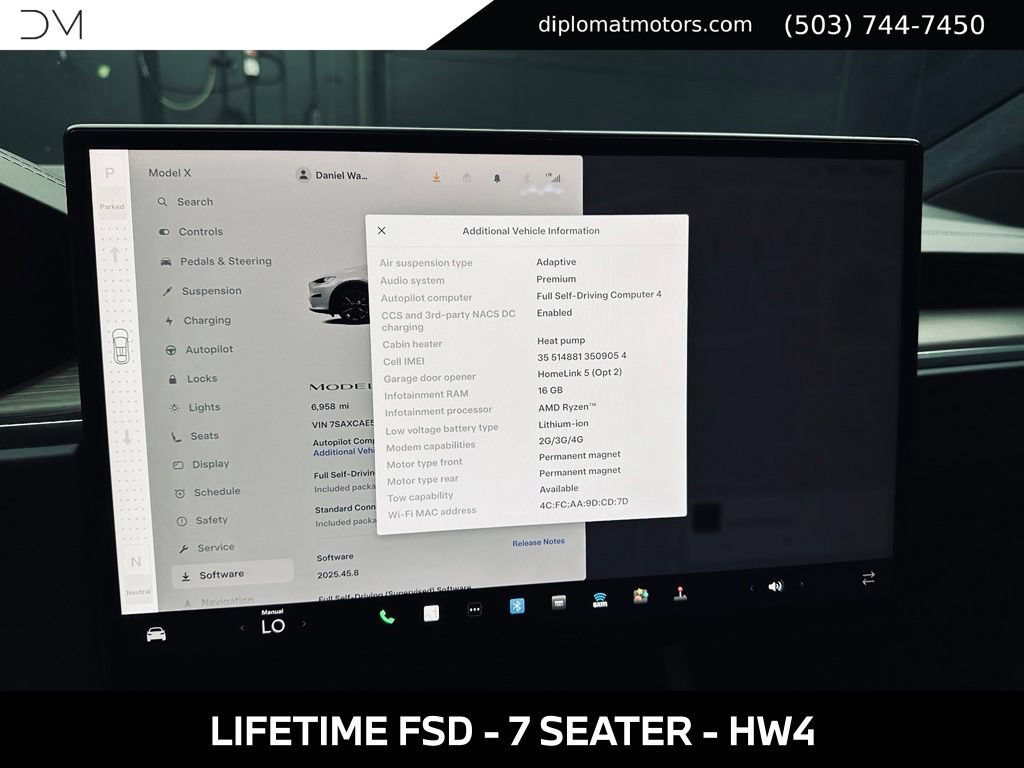Open the Service menu
The image size is (1024, 768).
pyautogui.click(x=206, y=548)
